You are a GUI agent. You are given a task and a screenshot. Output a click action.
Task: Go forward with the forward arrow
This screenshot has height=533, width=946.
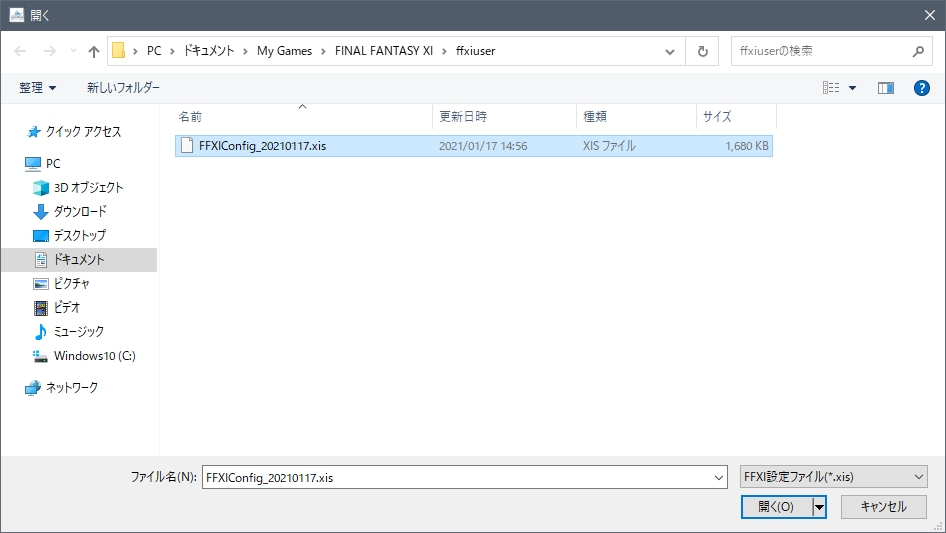(49, 51)
